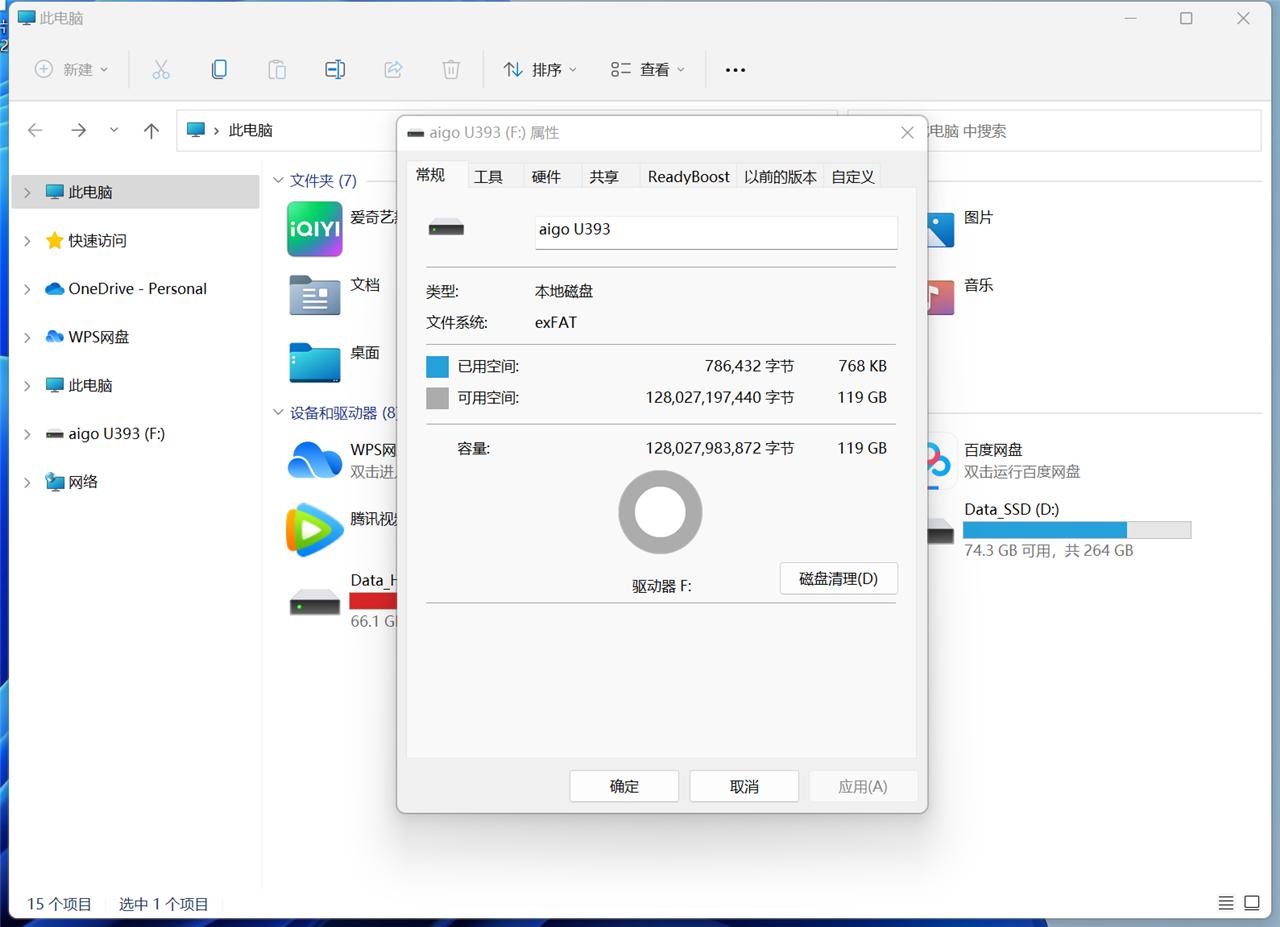Viewport: 1280px width, 927px height.
Task: Open the see-more ellipsis menu in the toolbar
Action: 735,69
